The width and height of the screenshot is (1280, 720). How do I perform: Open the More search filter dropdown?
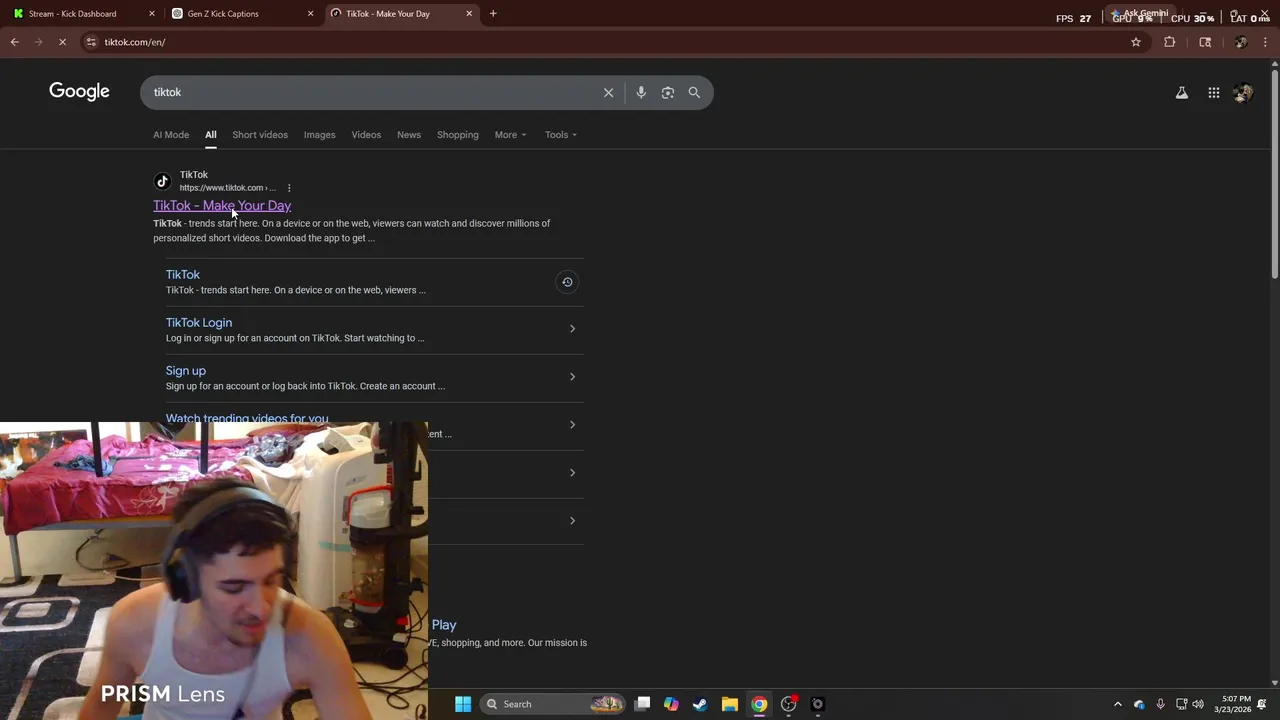coord(510,135)
